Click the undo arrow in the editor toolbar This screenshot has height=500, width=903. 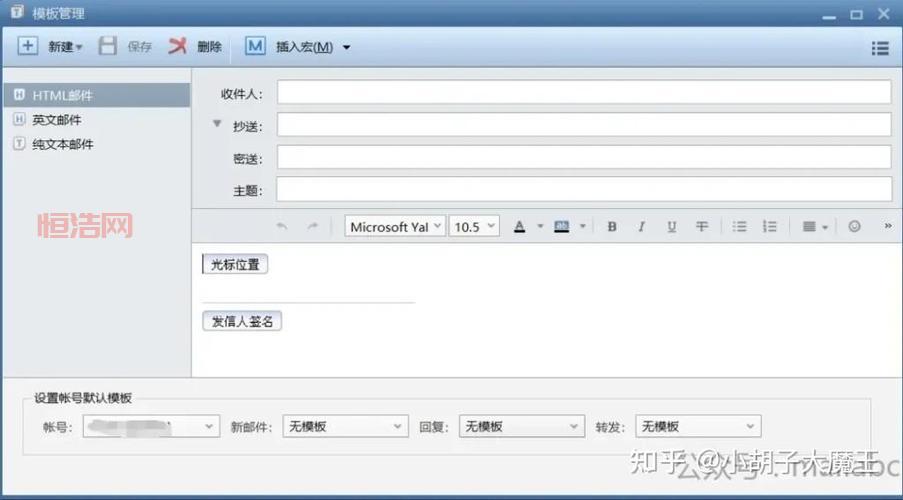coord(282,227)
